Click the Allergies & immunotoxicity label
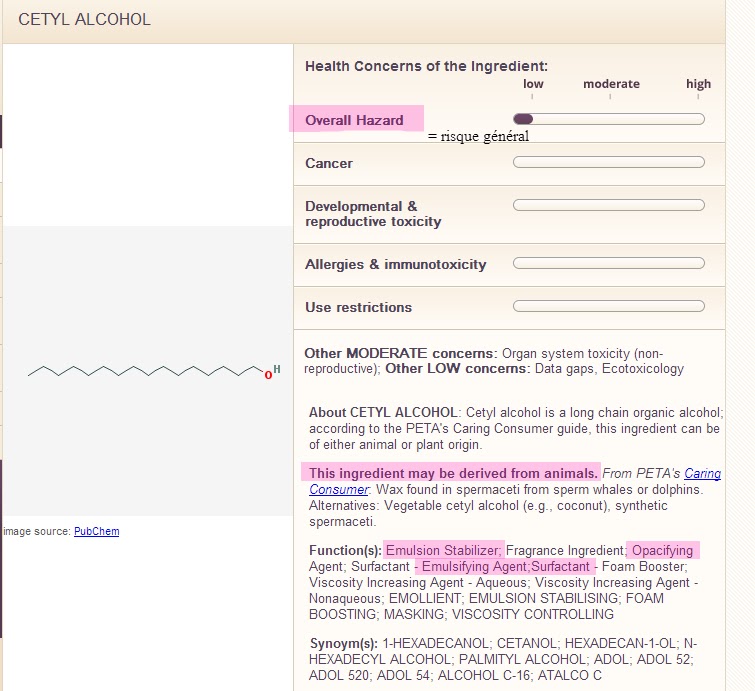The height and width of the screenshot is (691, 755). (395, 264)
